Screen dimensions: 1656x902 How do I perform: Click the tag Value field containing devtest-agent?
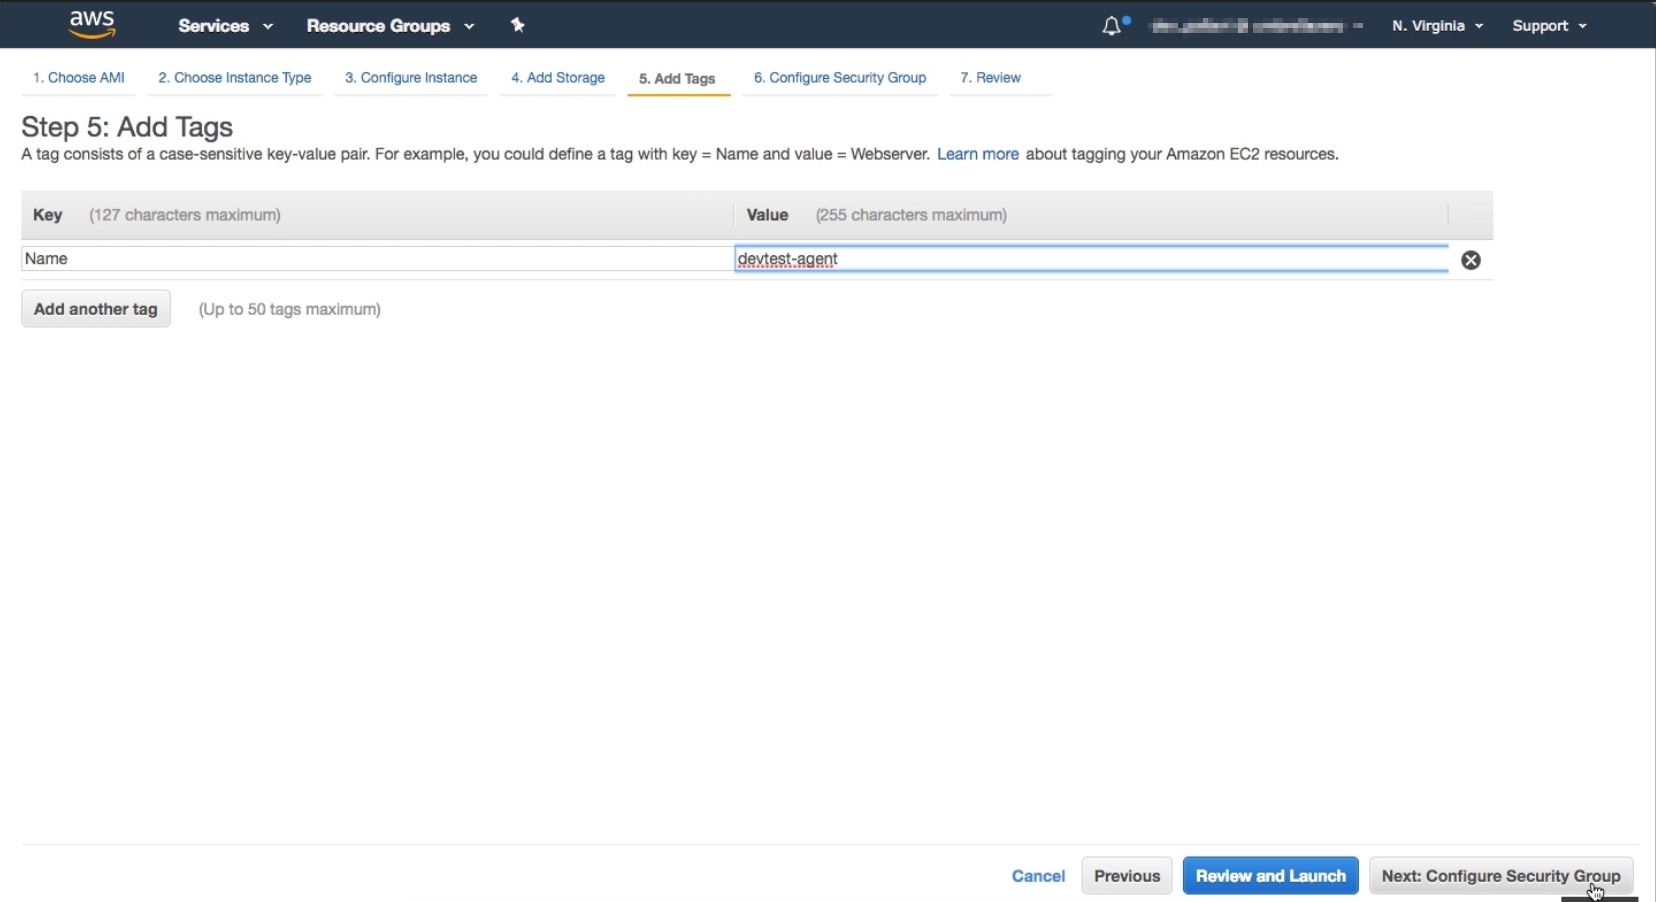(x=1090, y=259)
